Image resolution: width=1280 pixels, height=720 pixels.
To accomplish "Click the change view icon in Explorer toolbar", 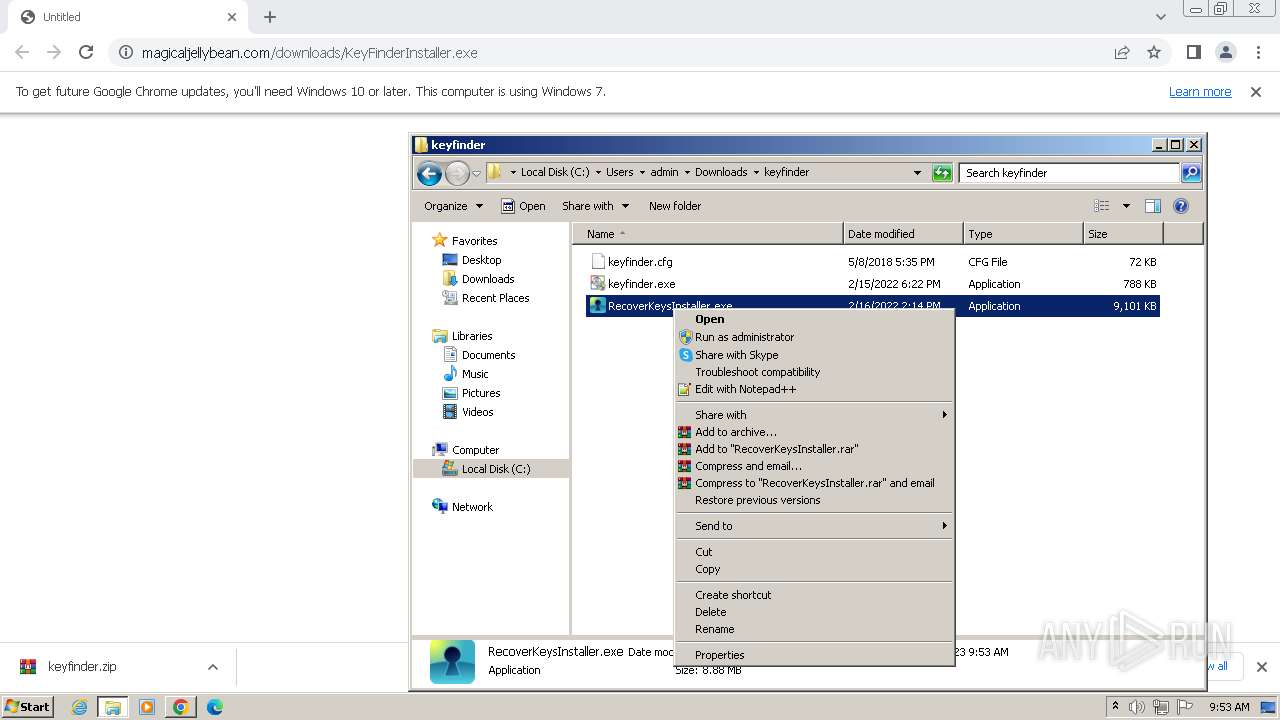I will [1101, 206].
